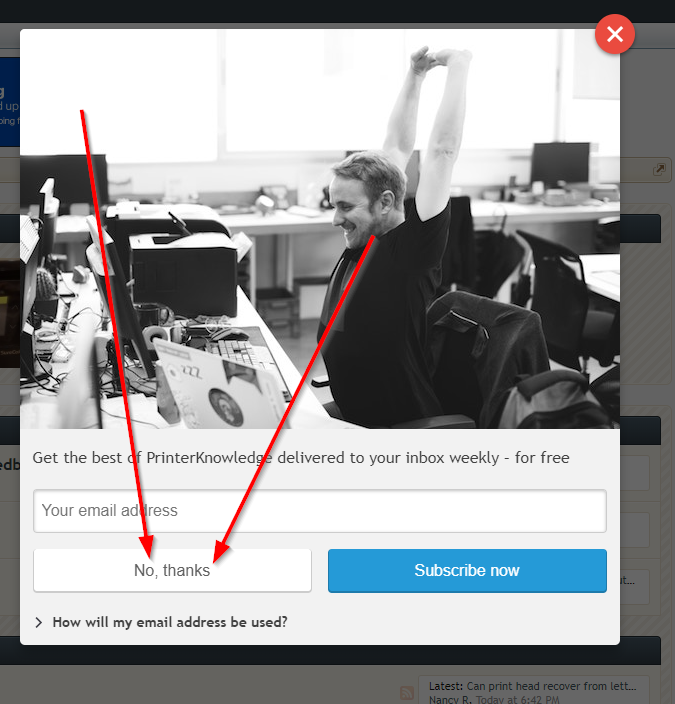Decline with the 'No, thanks' button
Screen dimensions: 675x704
click(x=172, y=570)
